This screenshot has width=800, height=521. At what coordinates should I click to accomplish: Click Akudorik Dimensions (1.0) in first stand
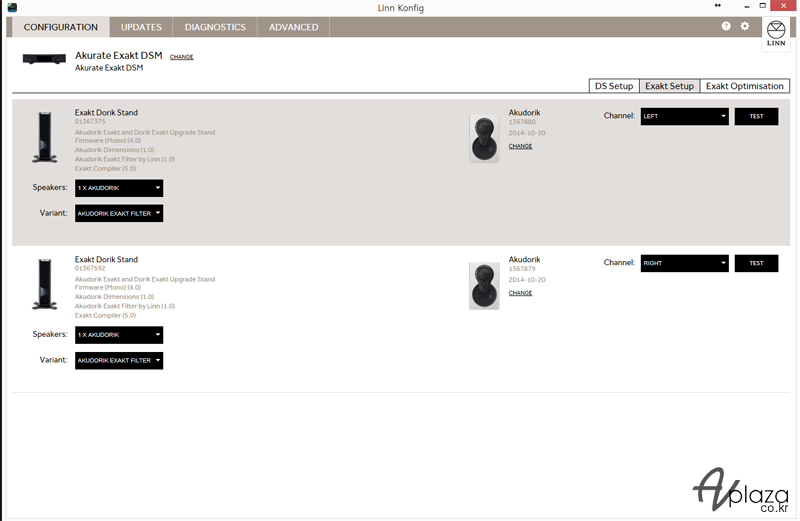click(x=114, y=150)
